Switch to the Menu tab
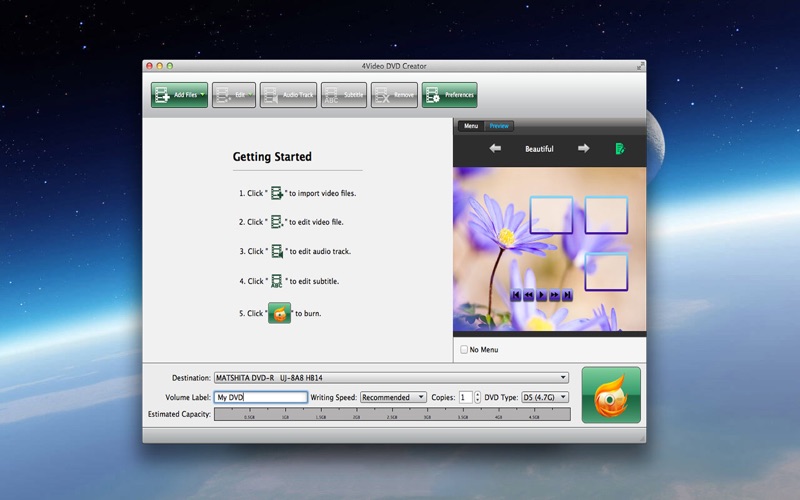The width and height of the screenshot is (800, 500). [x=471, y=126]
